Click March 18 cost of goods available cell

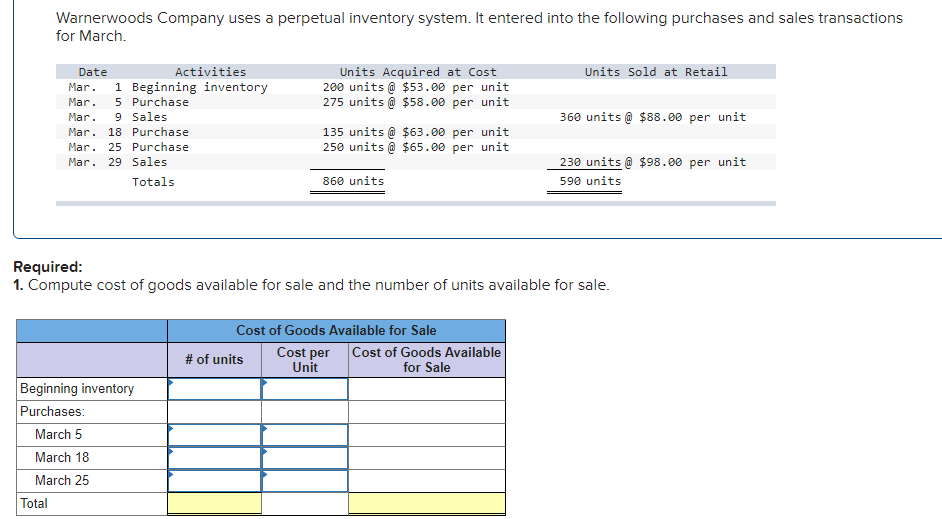click(x=427, y=458)
